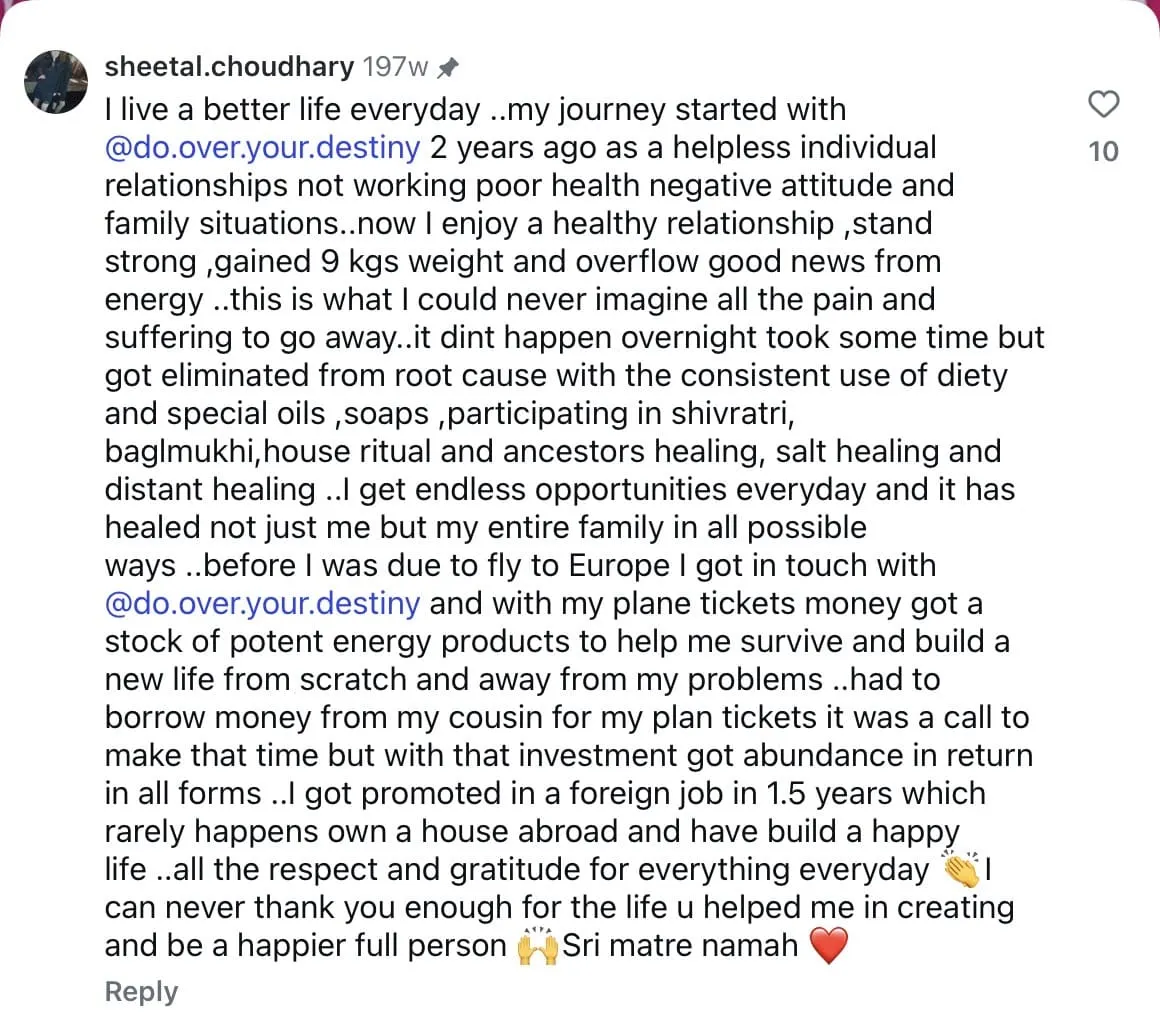Reply to sheetal.choudhary's comment
The height and width of the screenshot is (1016, 1160).
point(141,992)
